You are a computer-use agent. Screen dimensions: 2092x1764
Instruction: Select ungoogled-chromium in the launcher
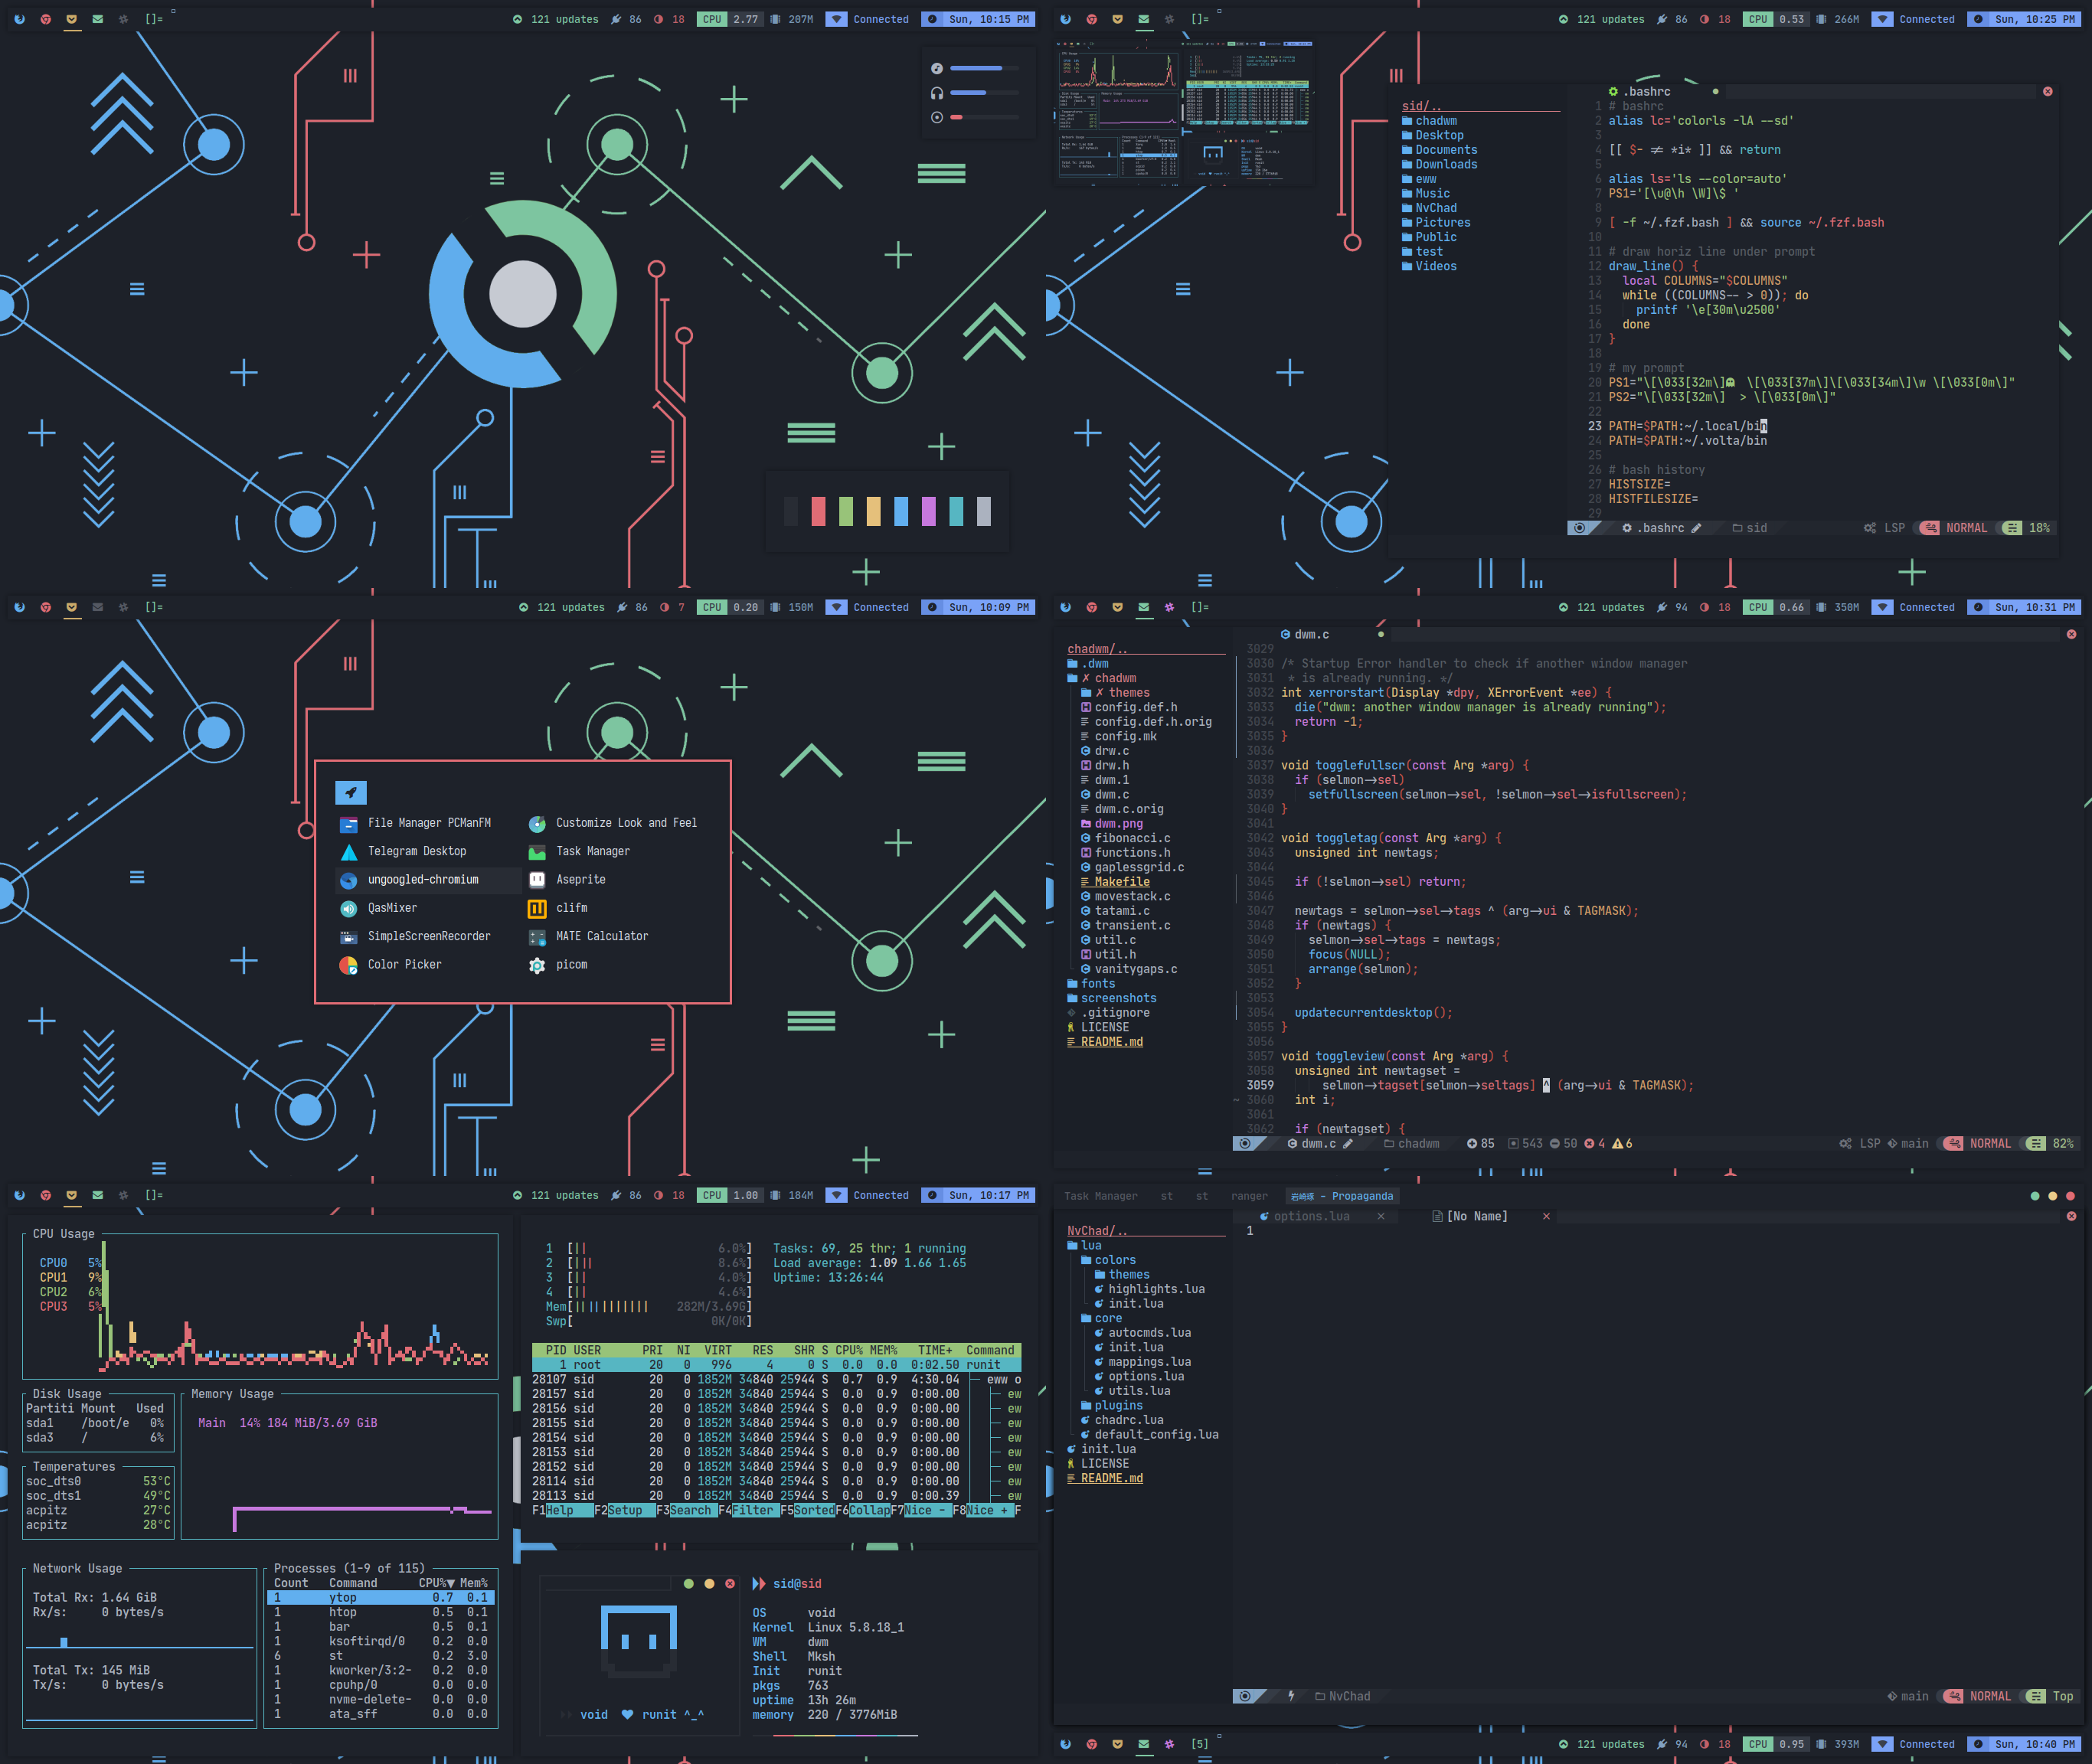(423, 880)
